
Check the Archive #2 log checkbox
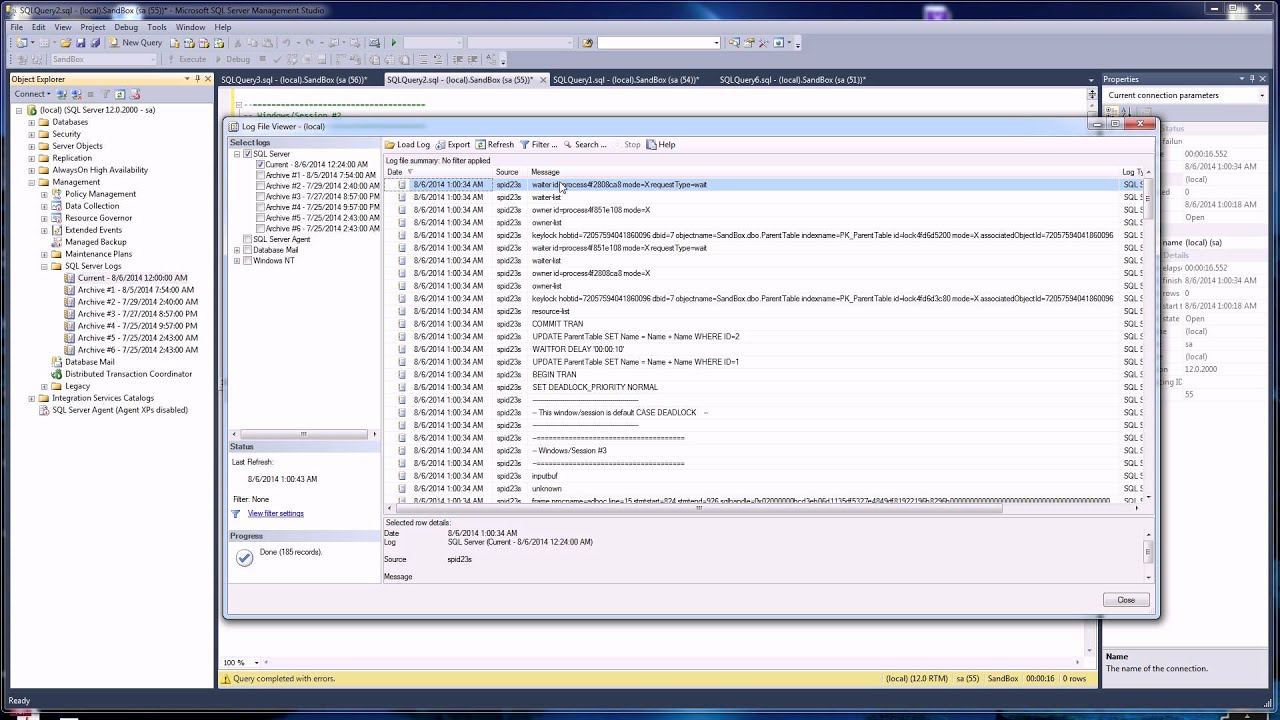click(x=260, y=186)
